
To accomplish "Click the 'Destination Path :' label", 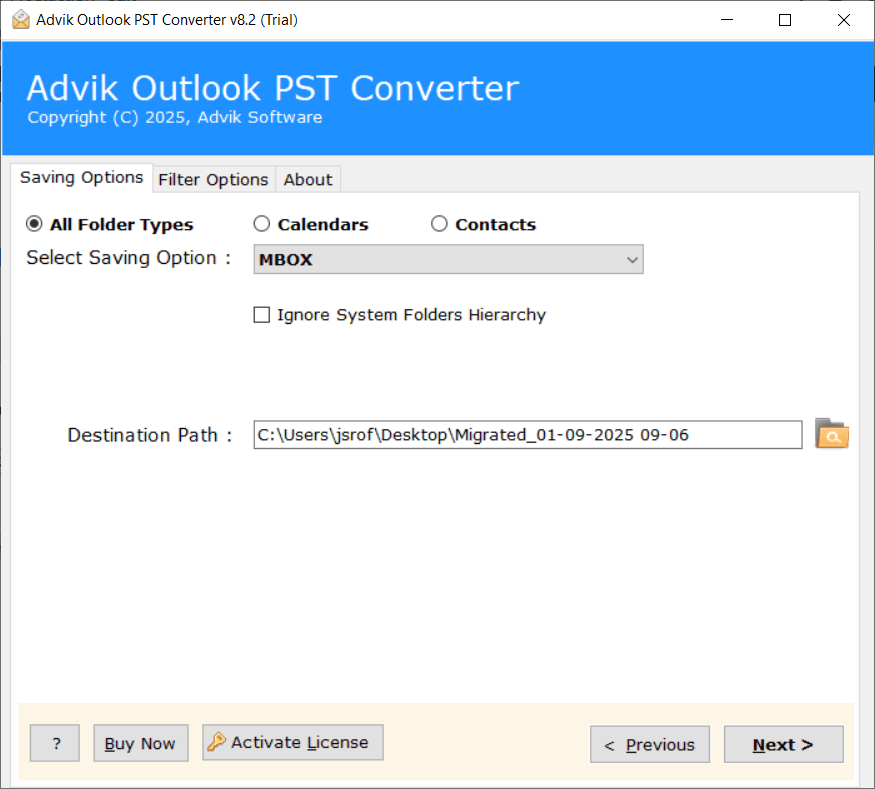I will coord(150,435).
